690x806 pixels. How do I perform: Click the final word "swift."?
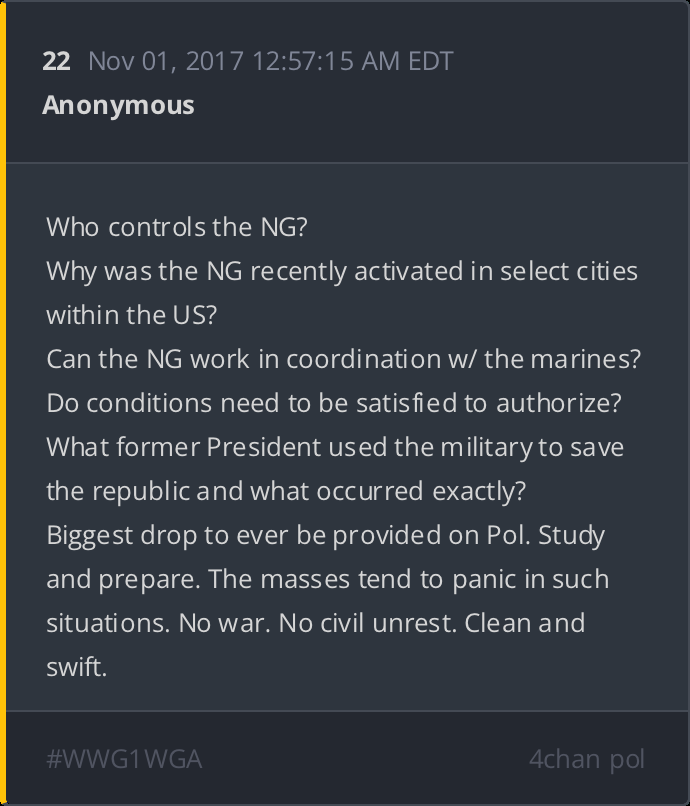coord(76,667)
